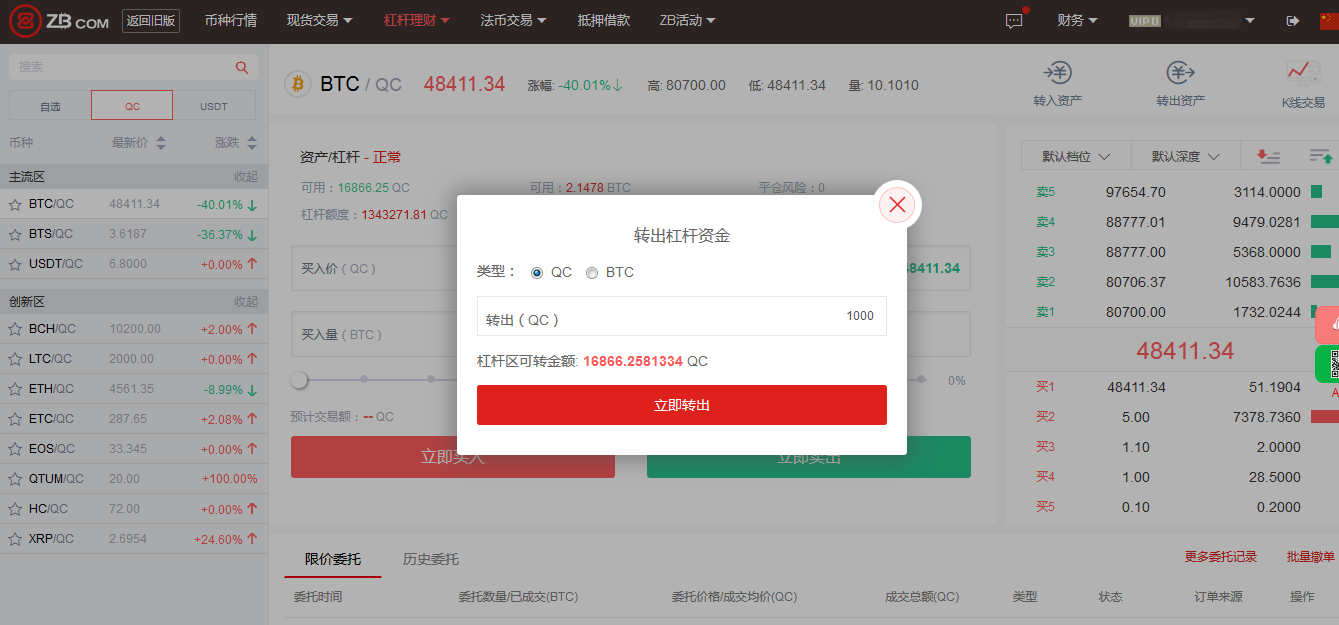Open the K-line trading chart icon
Image resolution: width=1339 pixels, height=625 pixels.
click(x=1302, y=73)
